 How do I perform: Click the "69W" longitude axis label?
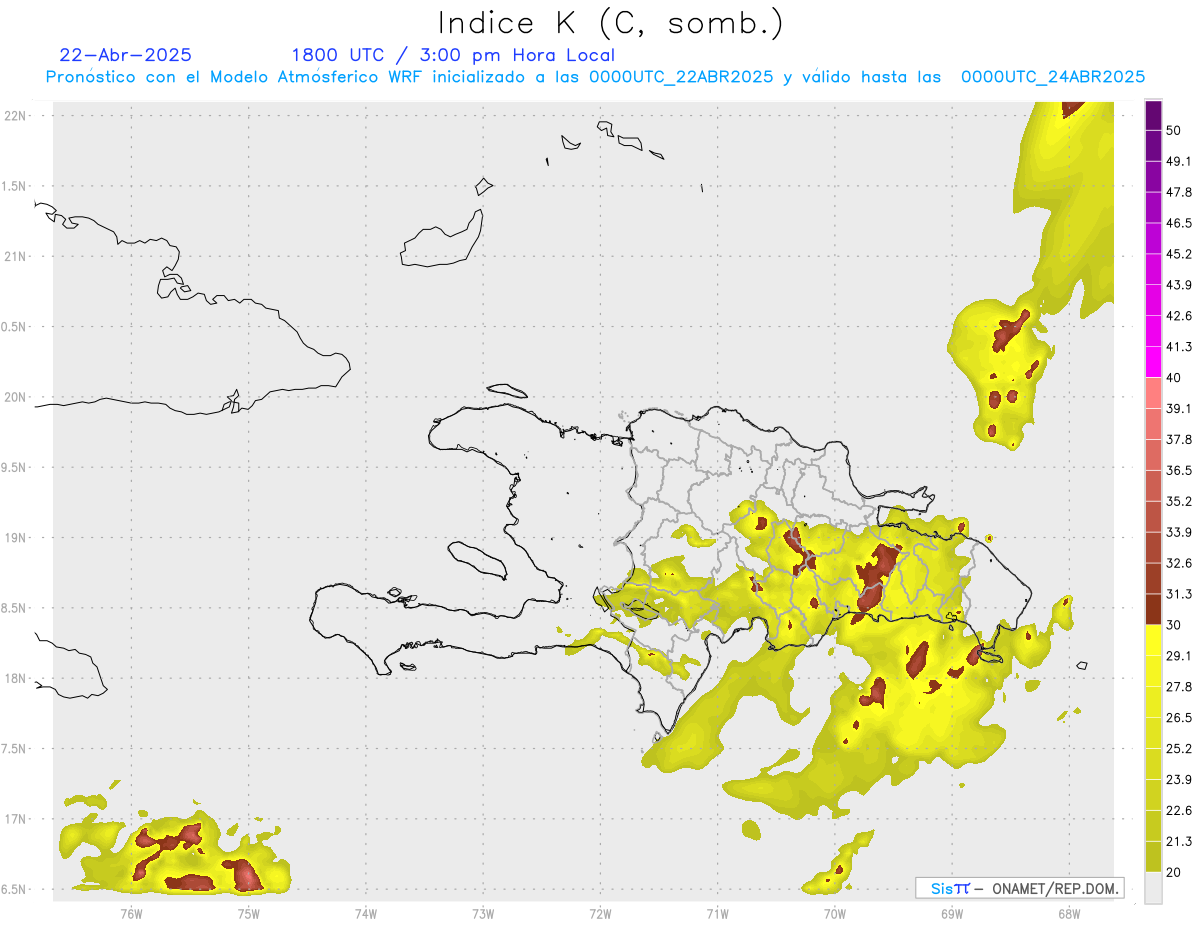click(x=952, y=913)
